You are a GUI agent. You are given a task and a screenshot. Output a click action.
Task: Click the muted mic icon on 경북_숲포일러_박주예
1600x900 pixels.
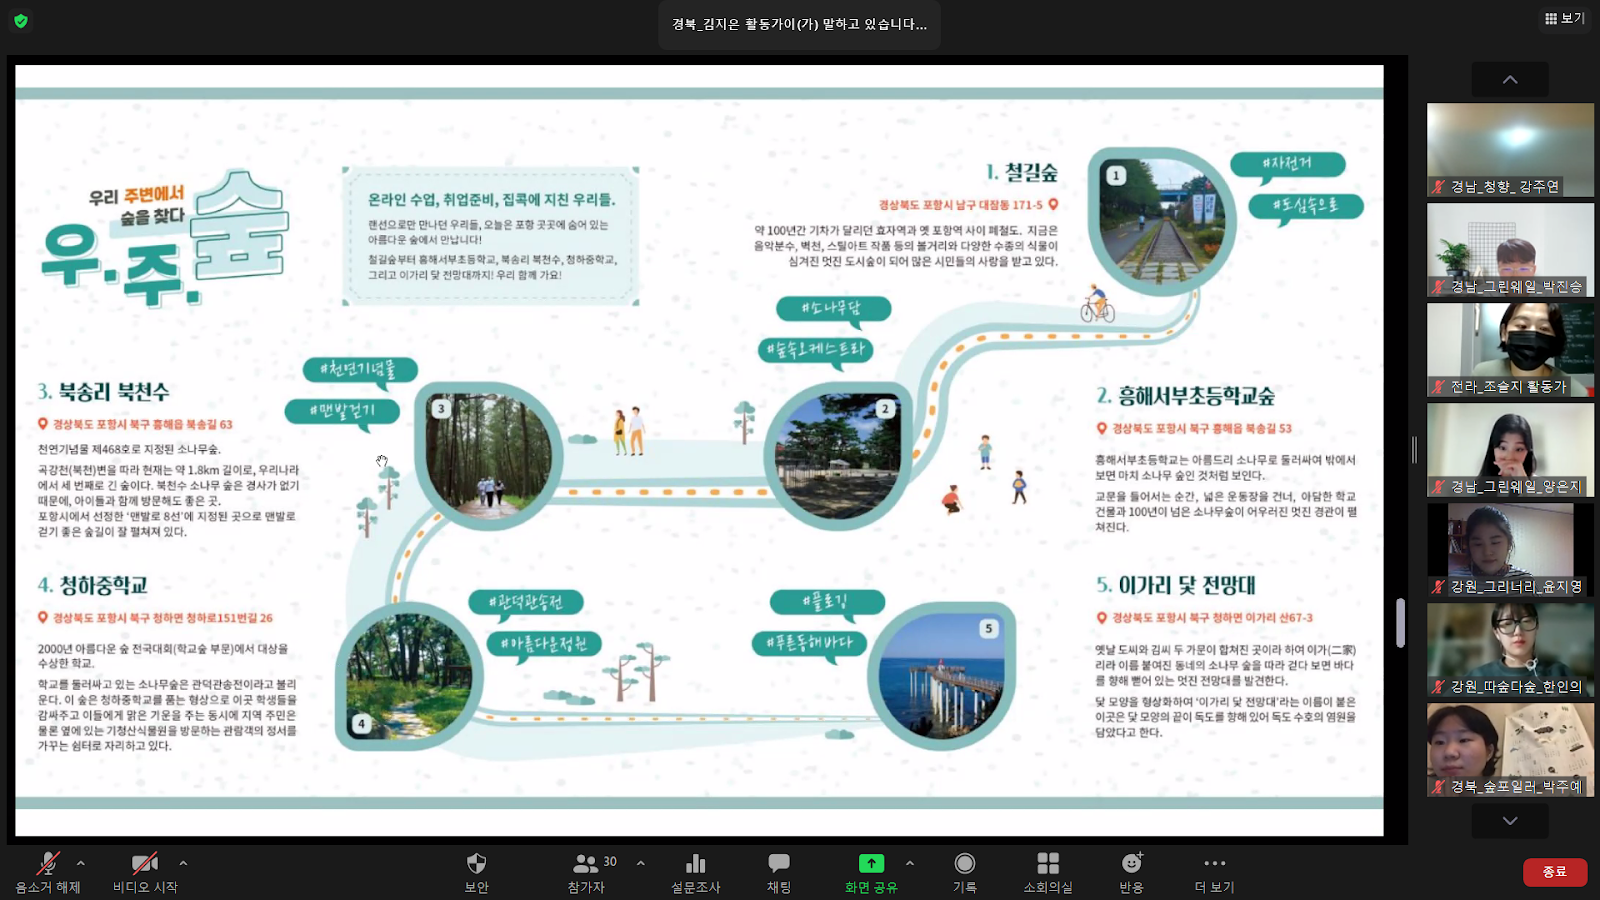point(1439,787)
